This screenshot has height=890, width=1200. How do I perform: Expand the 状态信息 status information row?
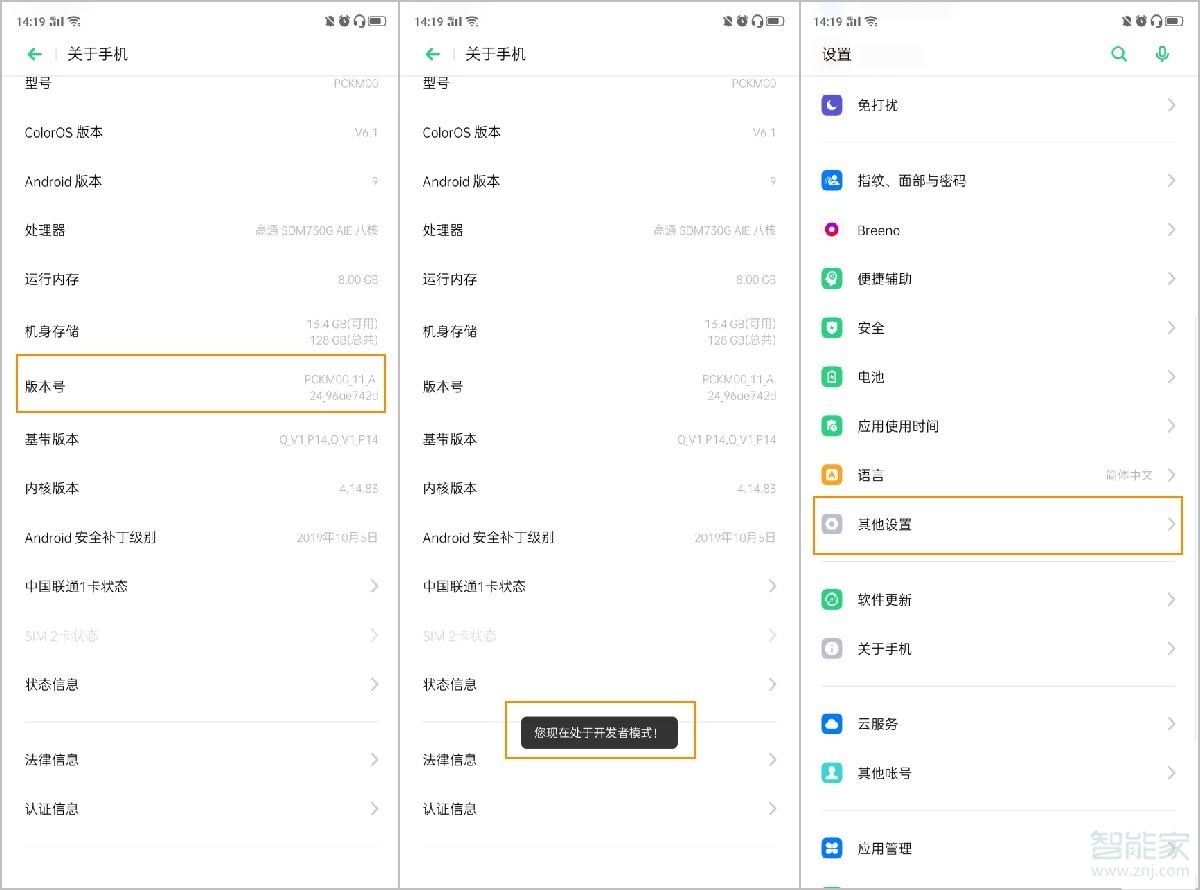pyautogui.click(x=200, y=684)
